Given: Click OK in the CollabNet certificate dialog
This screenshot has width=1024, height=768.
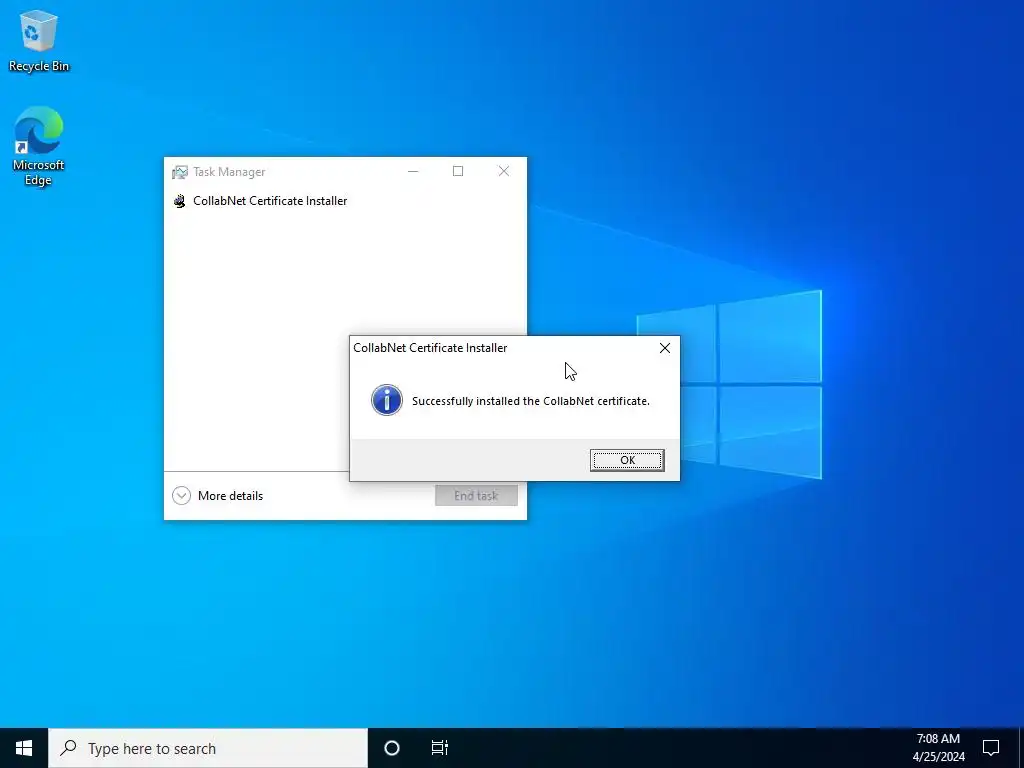Looking at the screenshot, I should coord(627,460).
